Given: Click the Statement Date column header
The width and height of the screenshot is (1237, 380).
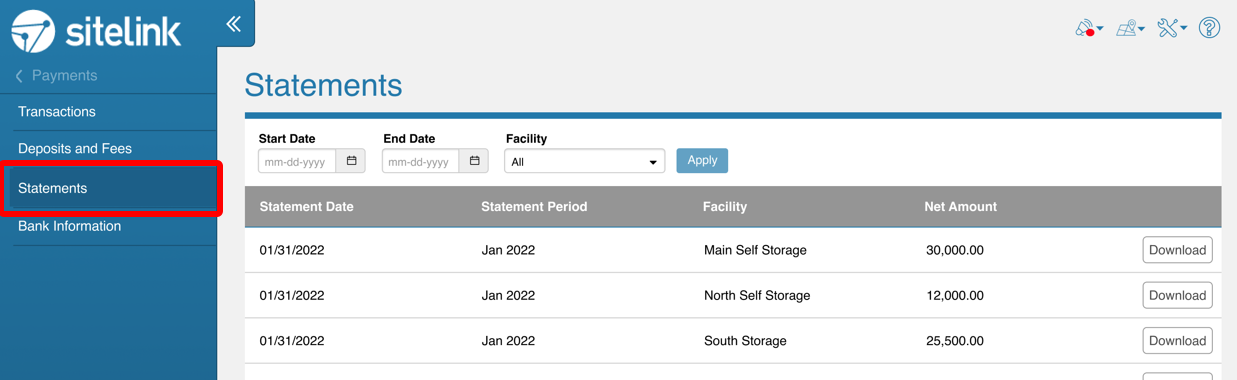Looking at the screenshot, I should 306,207.
